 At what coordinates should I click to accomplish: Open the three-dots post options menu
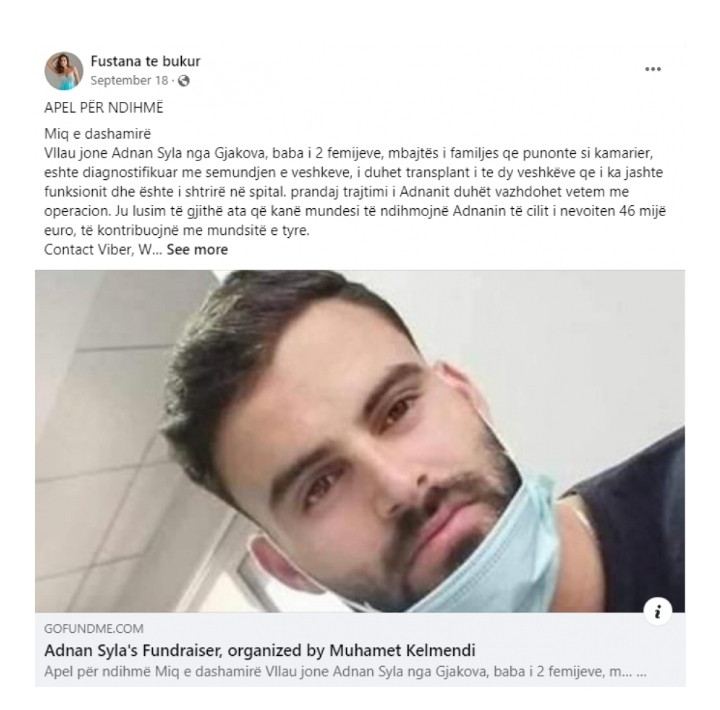[x=652, y=69]
